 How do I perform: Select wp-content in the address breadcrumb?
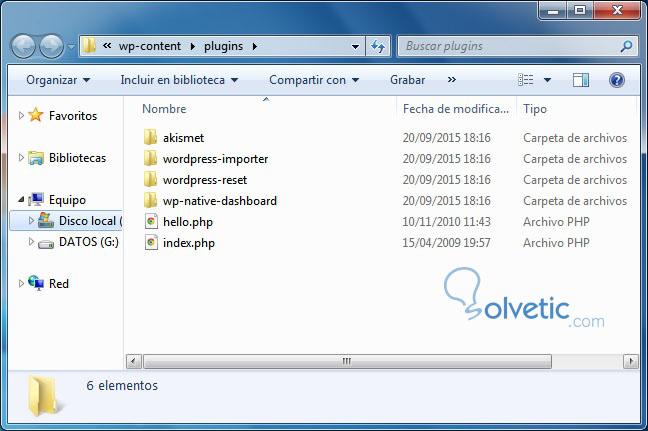[150, 46]
